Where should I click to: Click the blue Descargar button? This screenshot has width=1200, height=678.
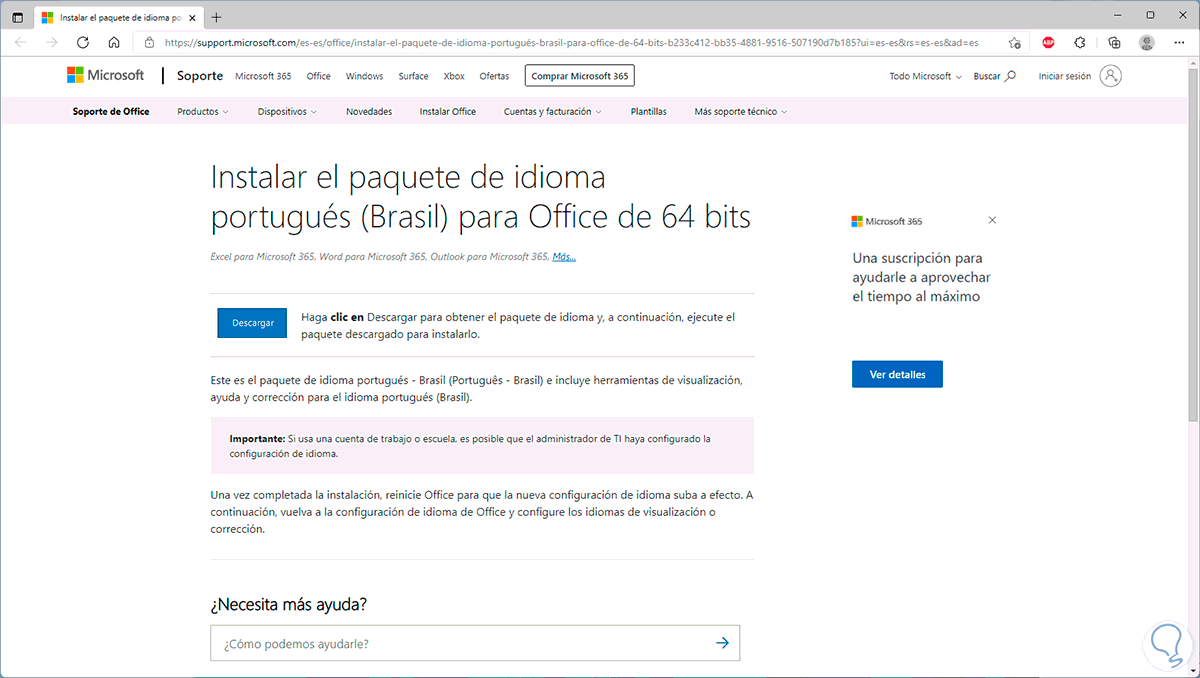252,323
